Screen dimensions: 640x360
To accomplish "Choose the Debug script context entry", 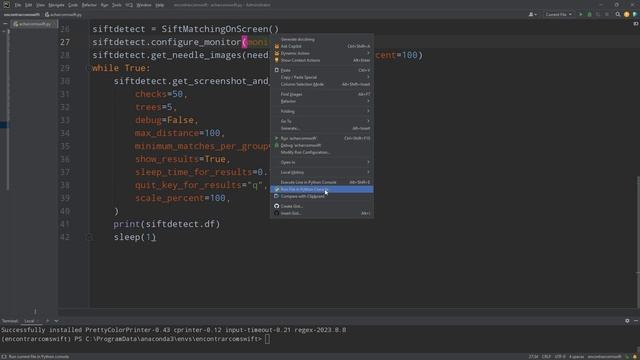I will 322,145.
